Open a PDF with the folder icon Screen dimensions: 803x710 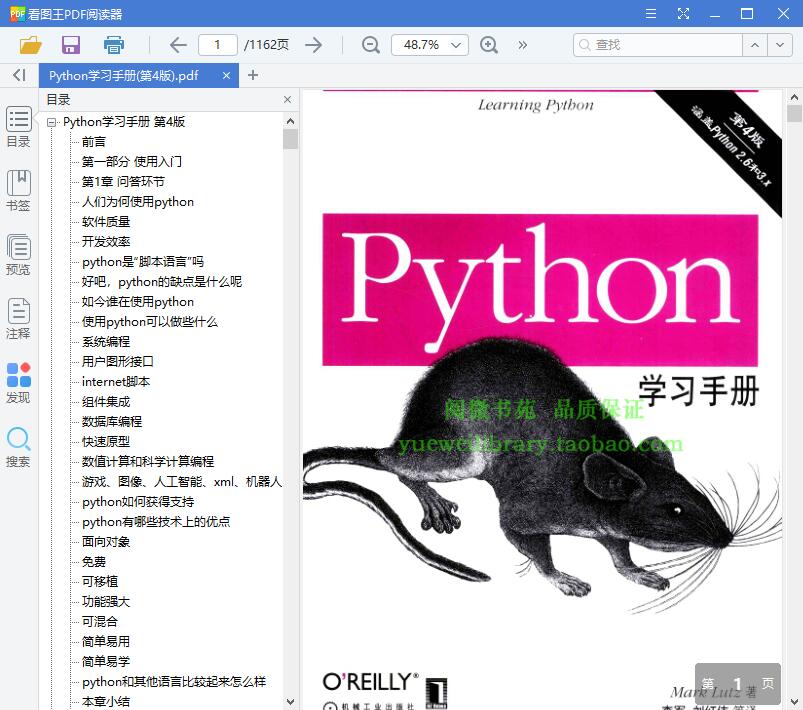click(x=30, y=45)
